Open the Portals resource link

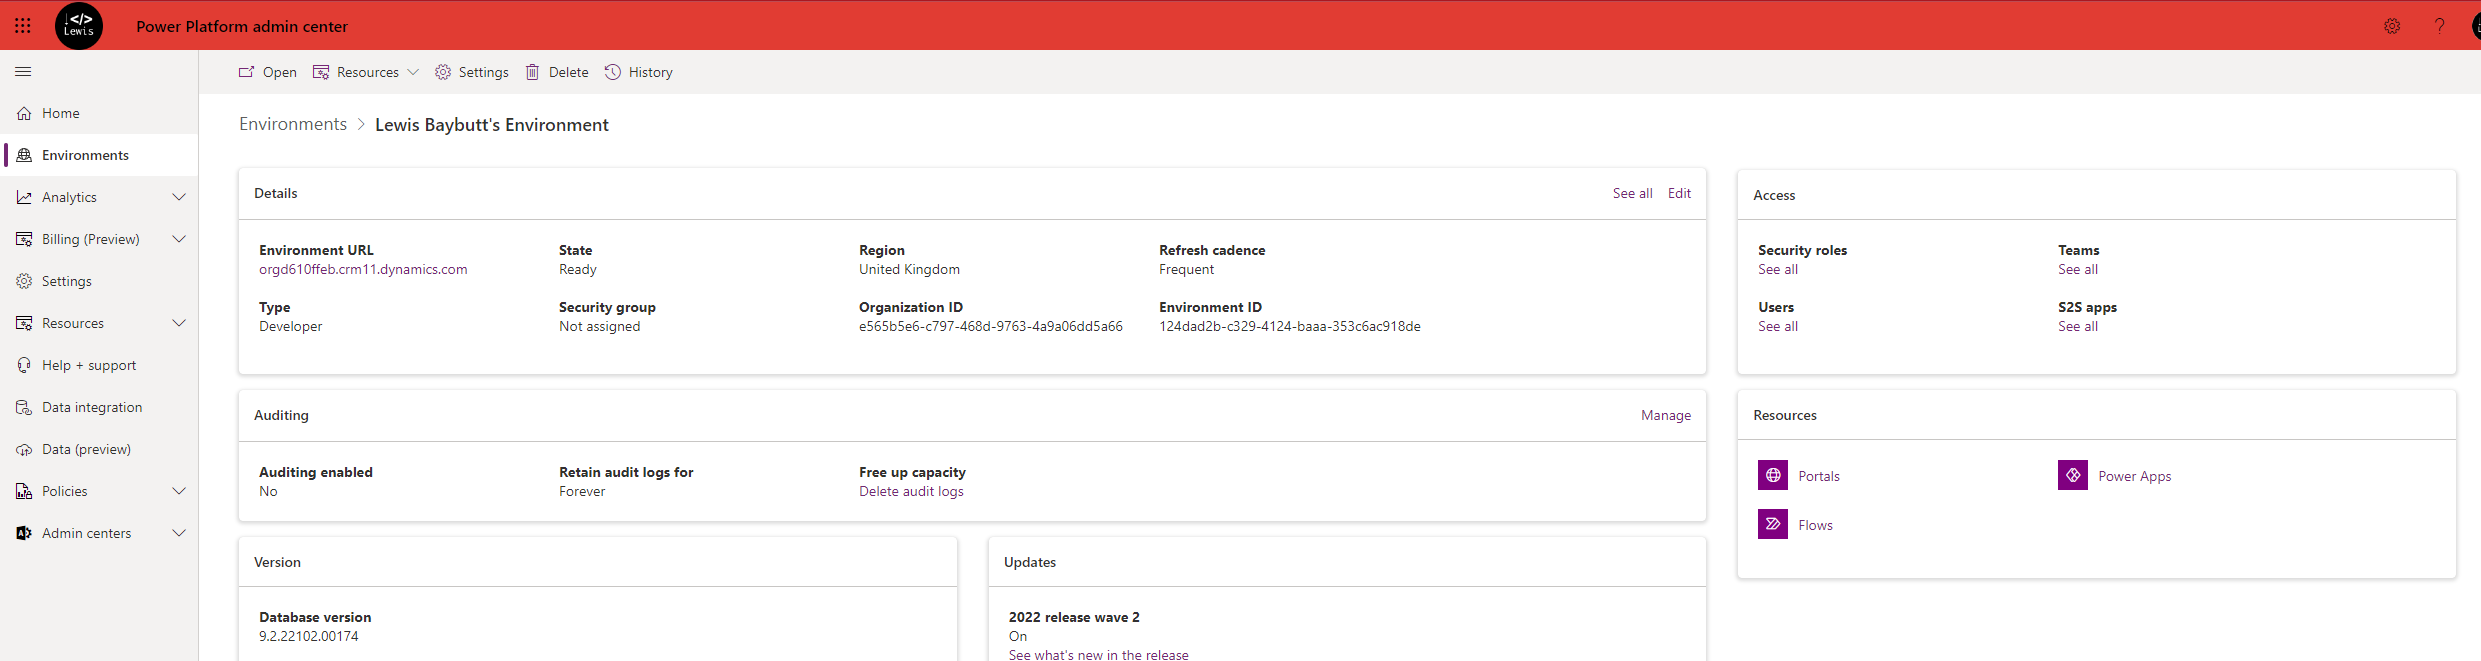[x=1819, y=476]
